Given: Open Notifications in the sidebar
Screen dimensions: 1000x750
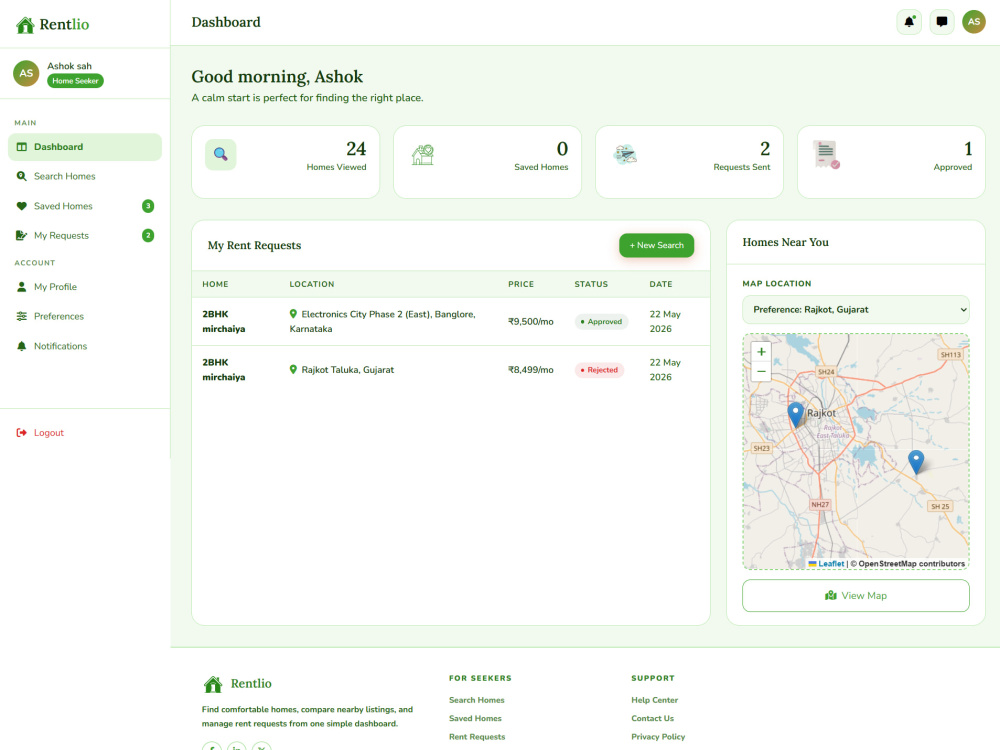Looking at the screenshot, I should point(85,346).
